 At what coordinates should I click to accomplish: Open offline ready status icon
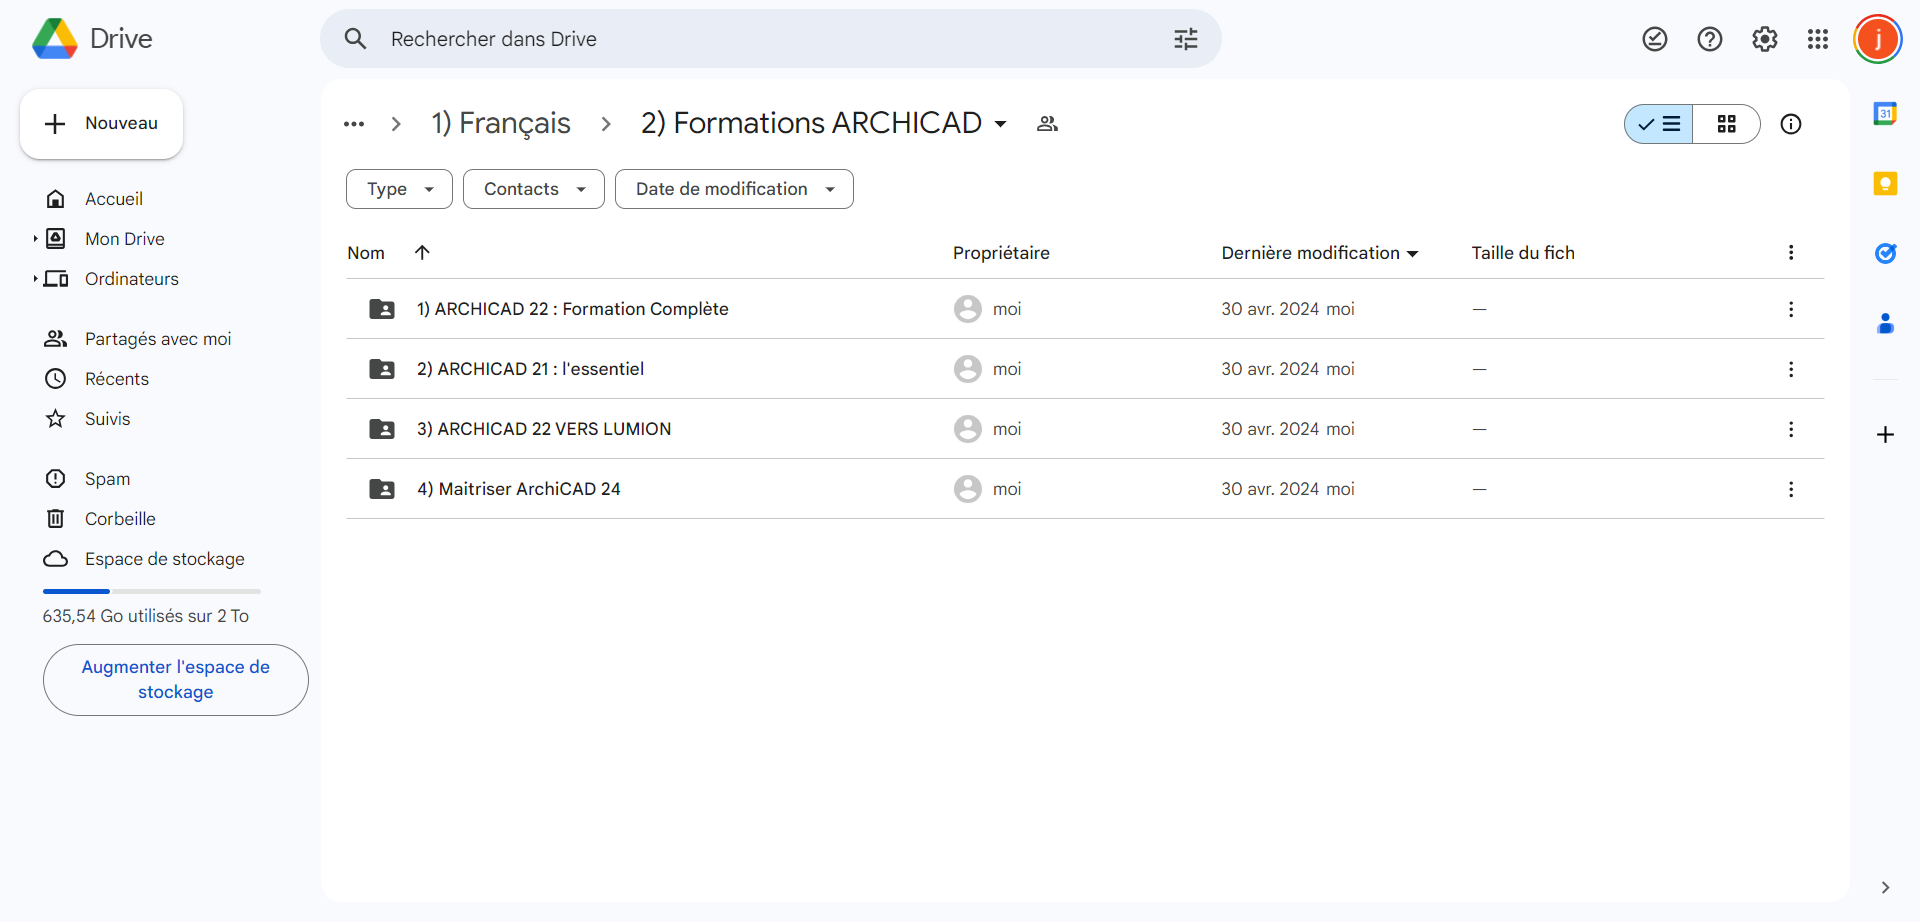tap(1655, 39)
